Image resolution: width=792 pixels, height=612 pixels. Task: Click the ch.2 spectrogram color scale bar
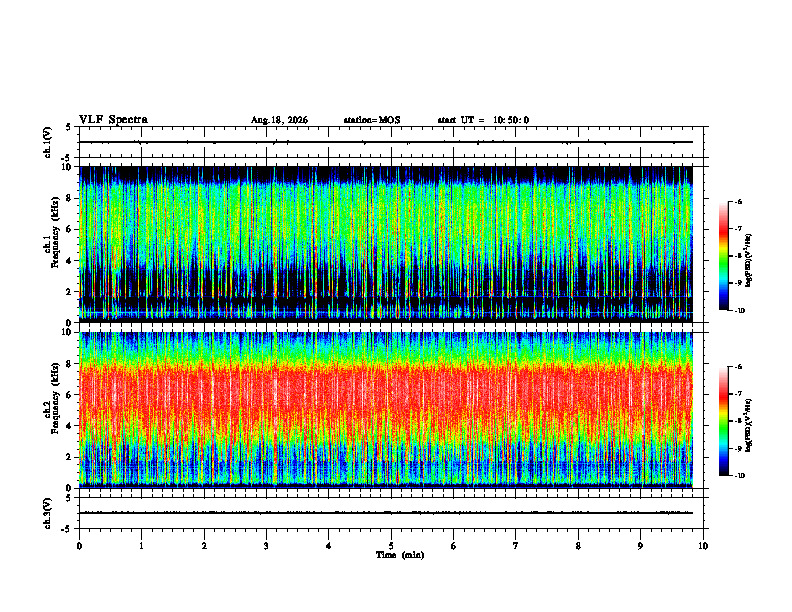(x=723, y=421)
